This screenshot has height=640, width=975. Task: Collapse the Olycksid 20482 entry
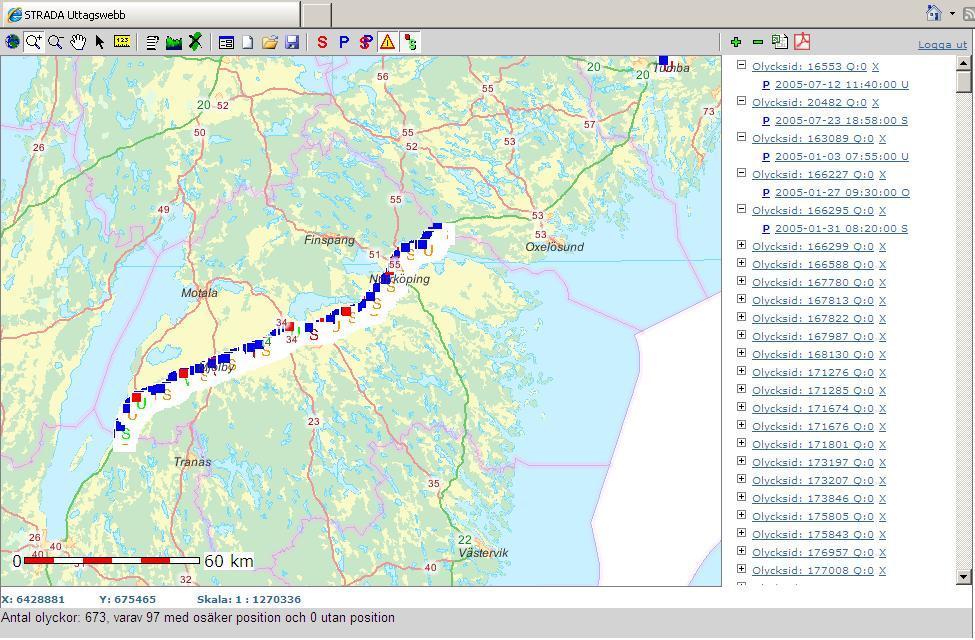[x=741, y=101]
